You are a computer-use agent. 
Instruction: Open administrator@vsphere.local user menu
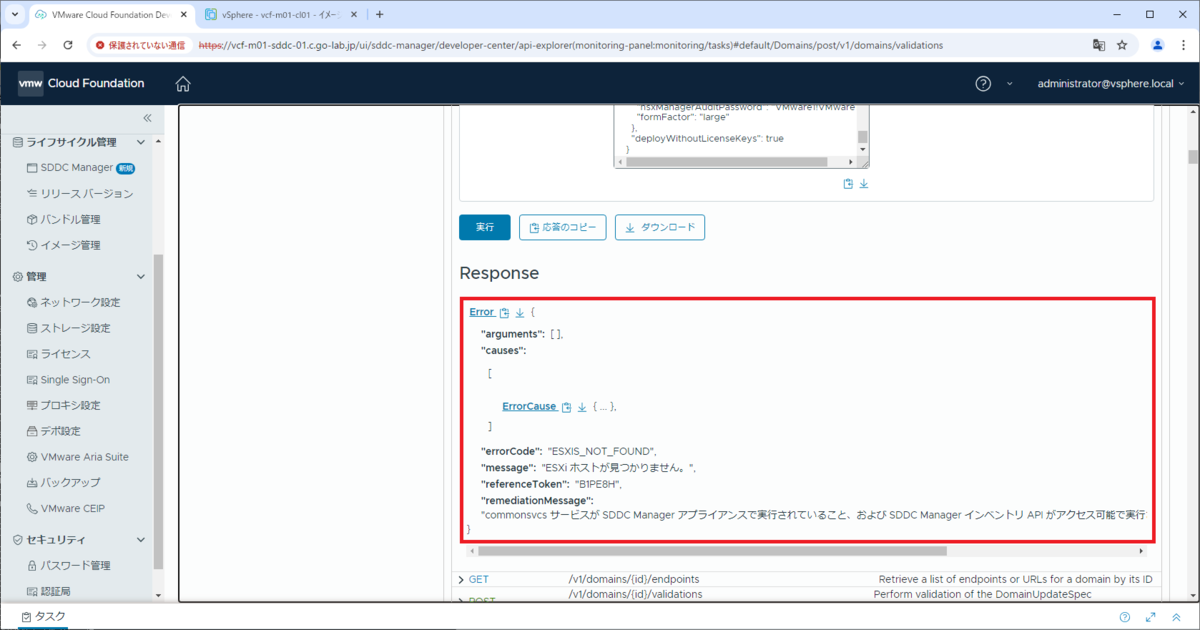(1110, 84)
